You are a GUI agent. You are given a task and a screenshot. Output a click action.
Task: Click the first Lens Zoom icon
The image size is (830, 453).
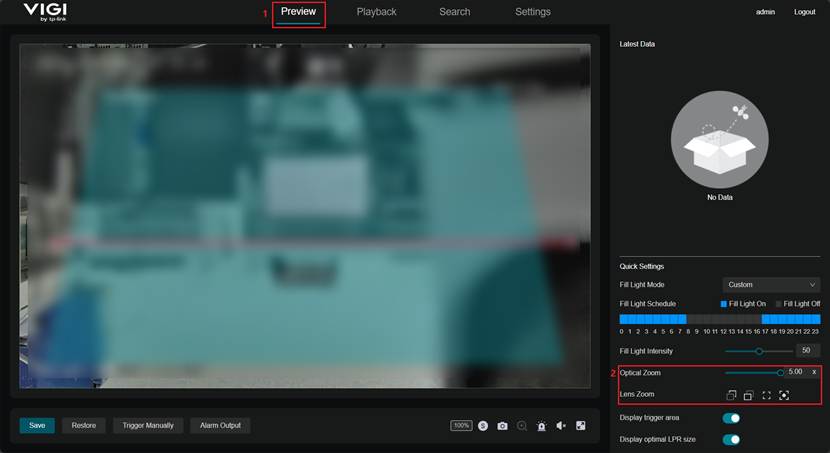pyautogui.click(x=731, y=395)
